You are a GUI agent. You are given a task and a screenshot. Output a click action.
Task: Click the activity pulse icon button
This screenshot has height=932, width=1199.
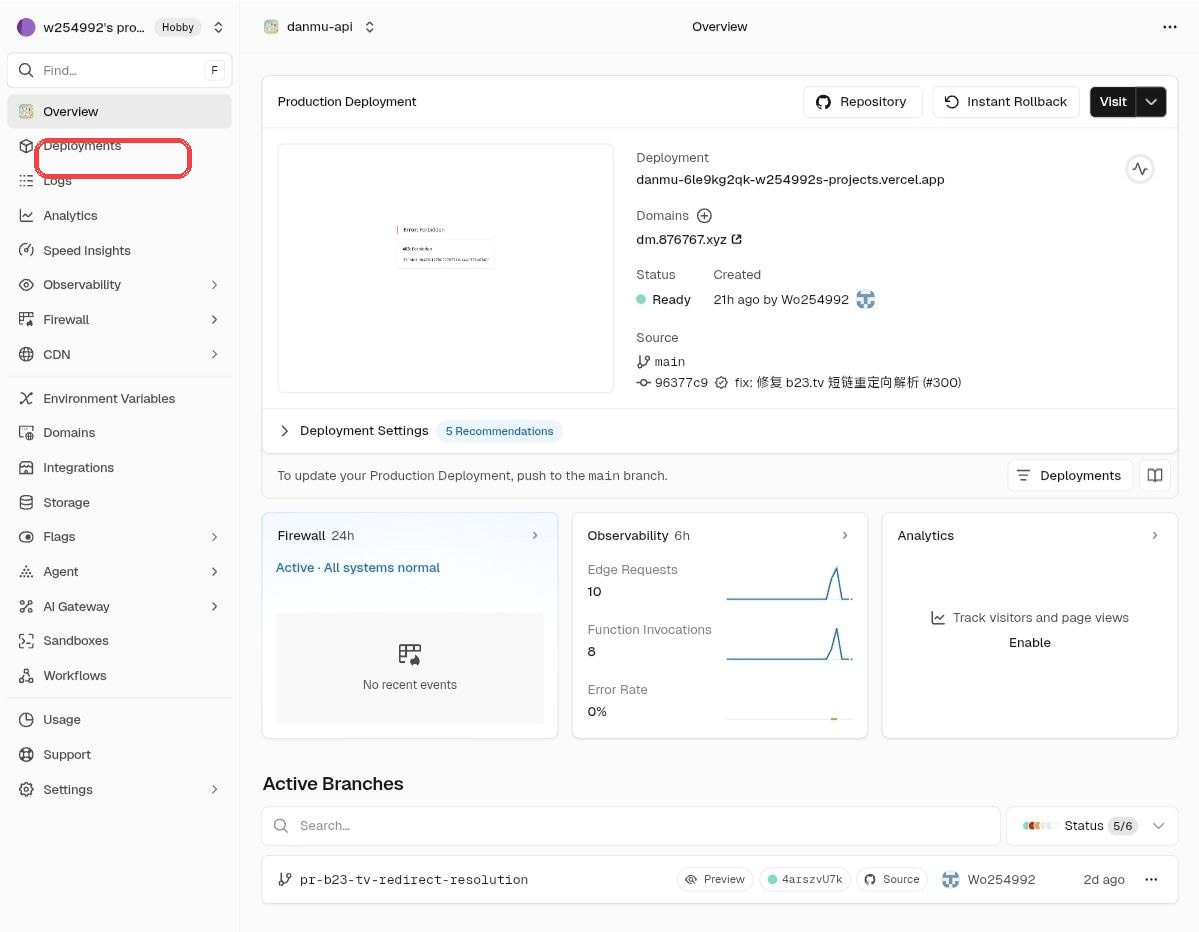[1139, 169]
